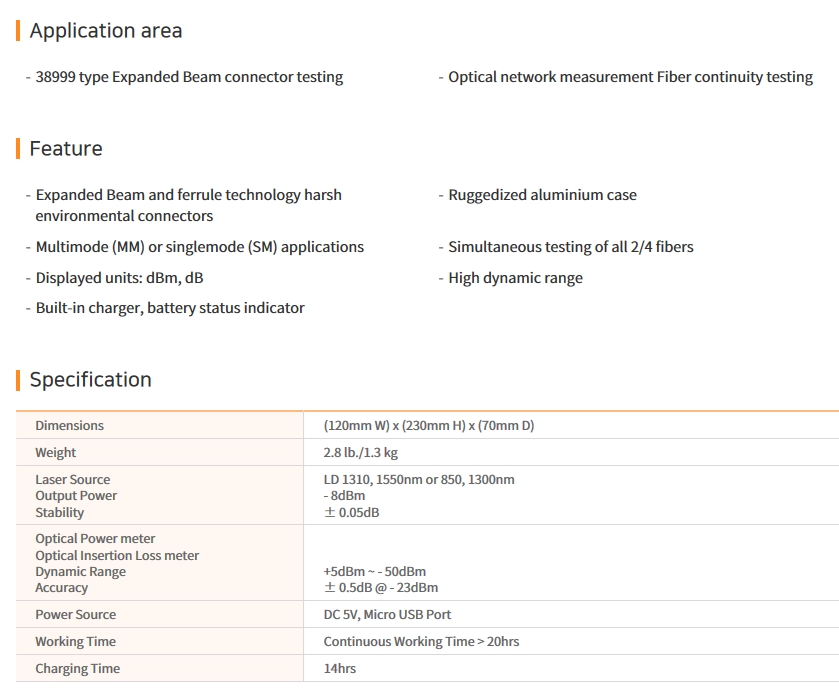Select the Optical Power meter label
The height and width of the screenshot is (694, 839).
coord(95,539)
